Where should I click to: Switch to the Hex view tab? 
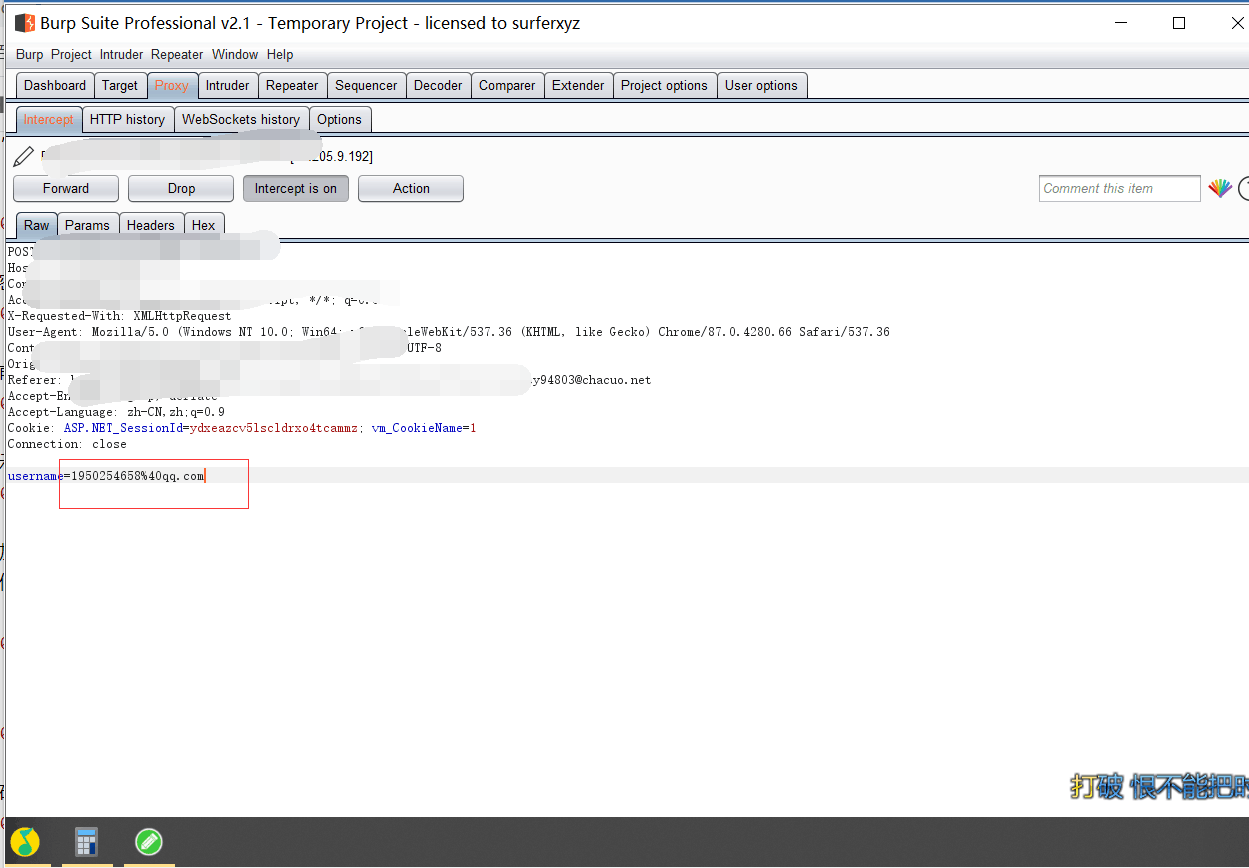click(204, 225)
